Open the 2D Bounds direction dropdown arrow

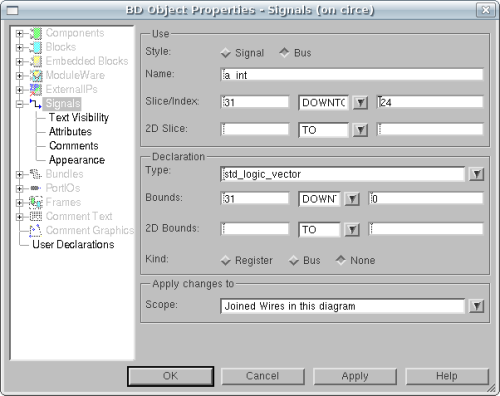pyautogui.click(x=352, y=230)
